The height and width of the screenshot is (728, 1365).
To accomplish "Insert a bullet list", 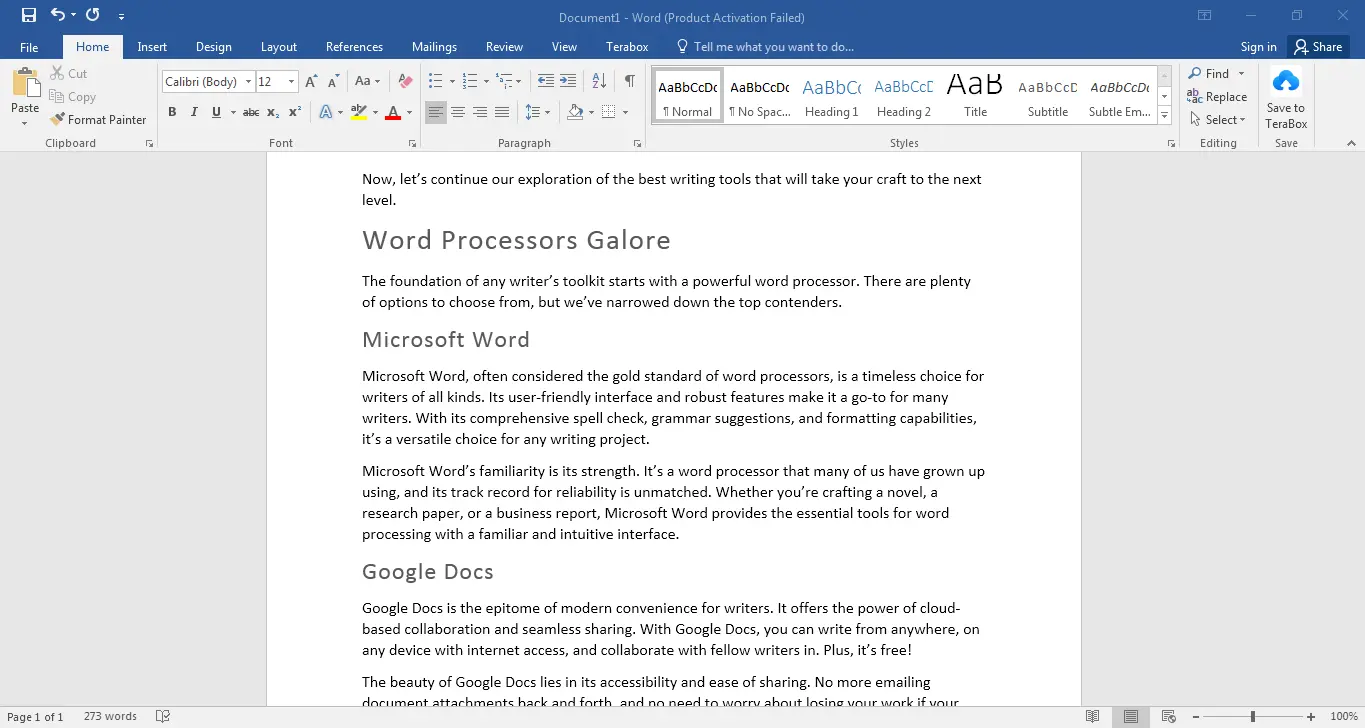I will 435,82.
